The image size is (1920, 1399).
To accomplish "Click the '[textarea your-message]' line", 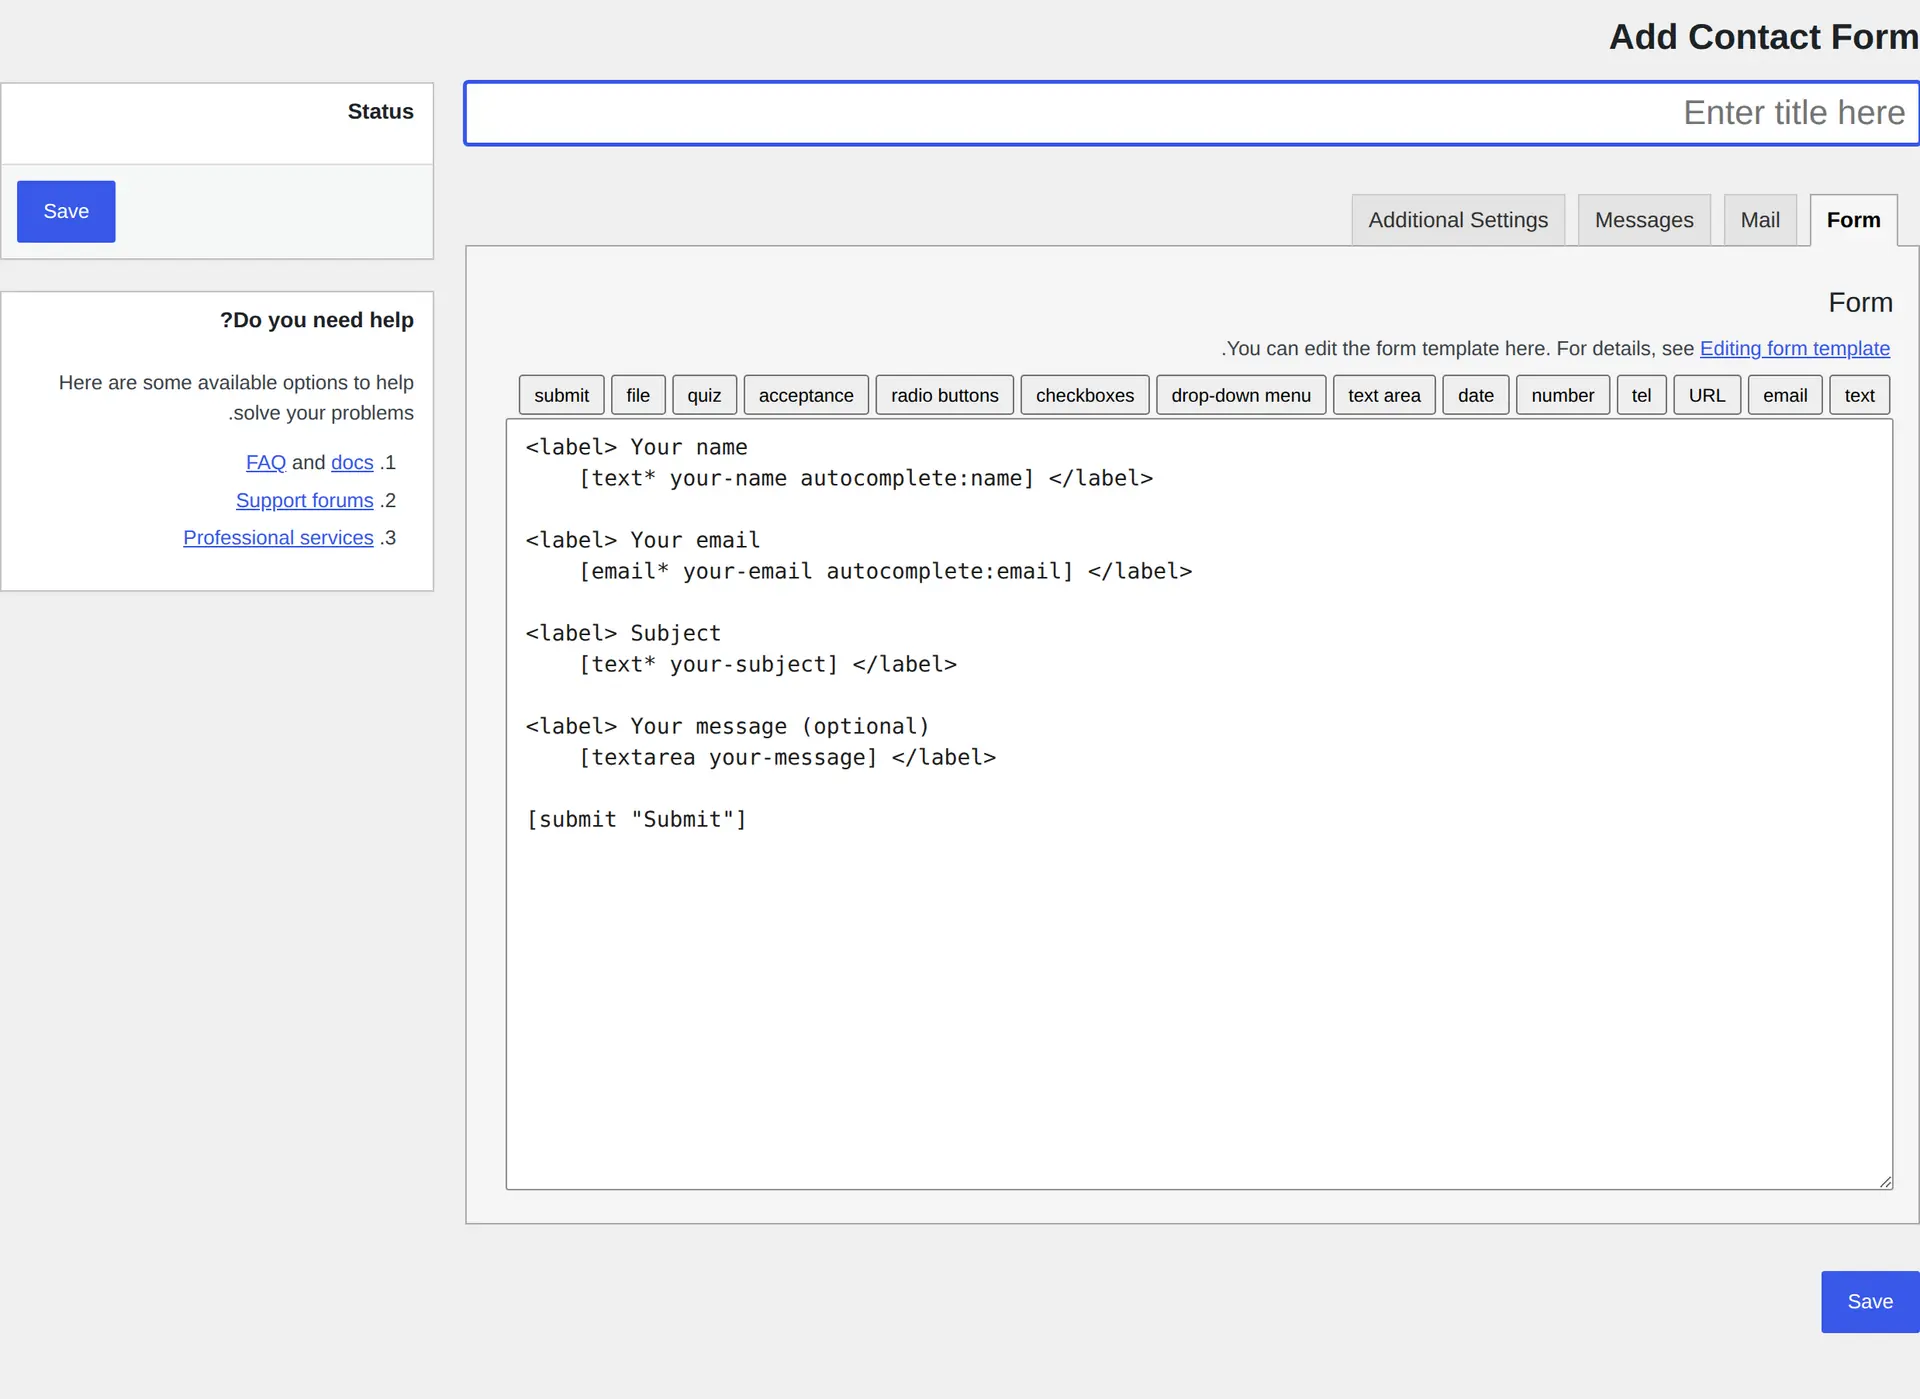I will 787,757.
